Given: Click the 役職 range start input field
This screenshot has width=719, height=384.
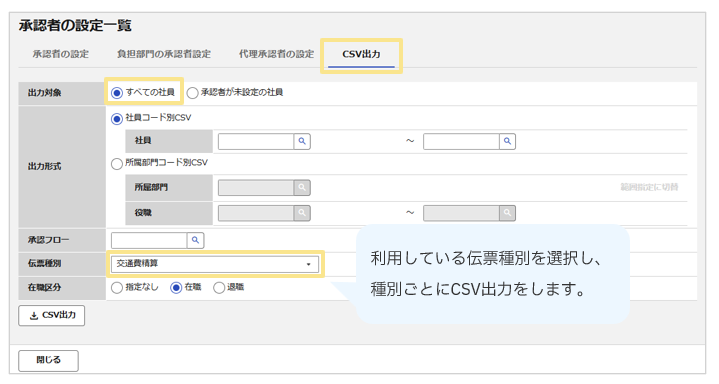Looking at the screenshot, I should [x=256, y=213].
